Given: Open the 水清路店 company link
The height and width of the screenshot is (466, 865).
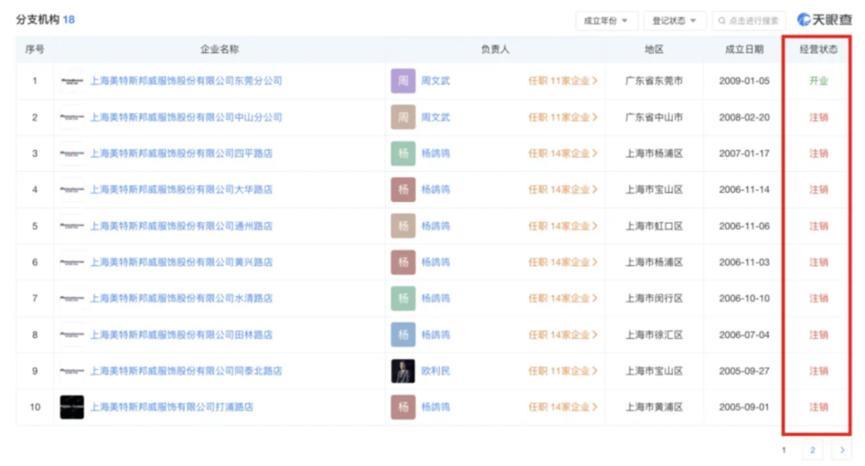Looking at the screenshot, I should coord(181,298).
